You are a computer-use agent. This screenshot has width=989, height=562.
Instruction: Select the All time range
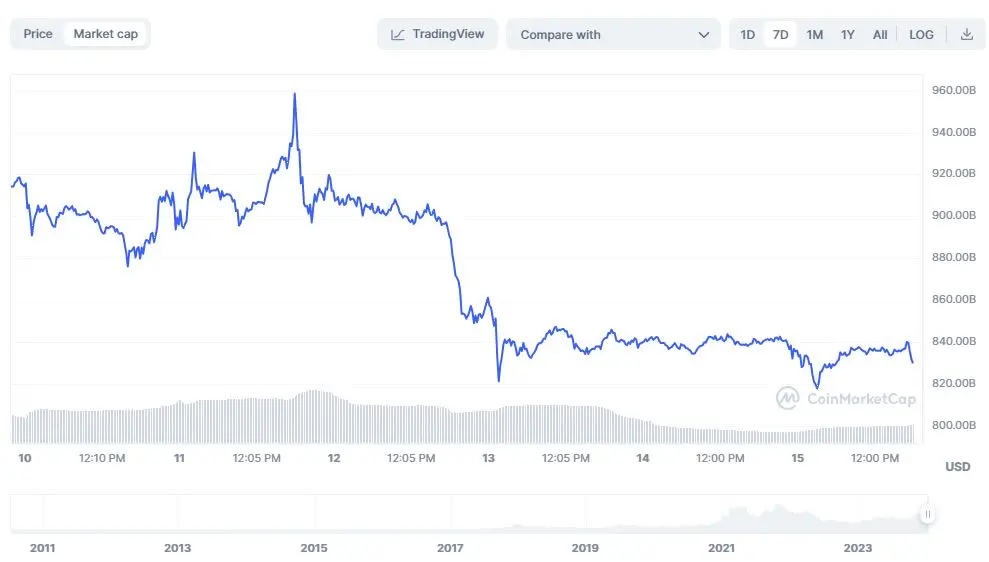coord(879,34)
